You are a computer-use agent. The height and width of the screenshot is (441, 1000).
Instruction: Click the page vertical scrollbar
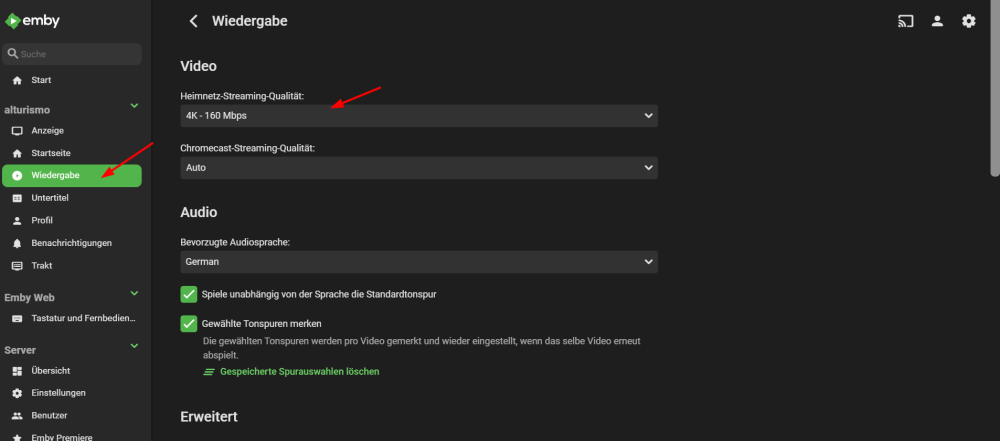(995, 89)
